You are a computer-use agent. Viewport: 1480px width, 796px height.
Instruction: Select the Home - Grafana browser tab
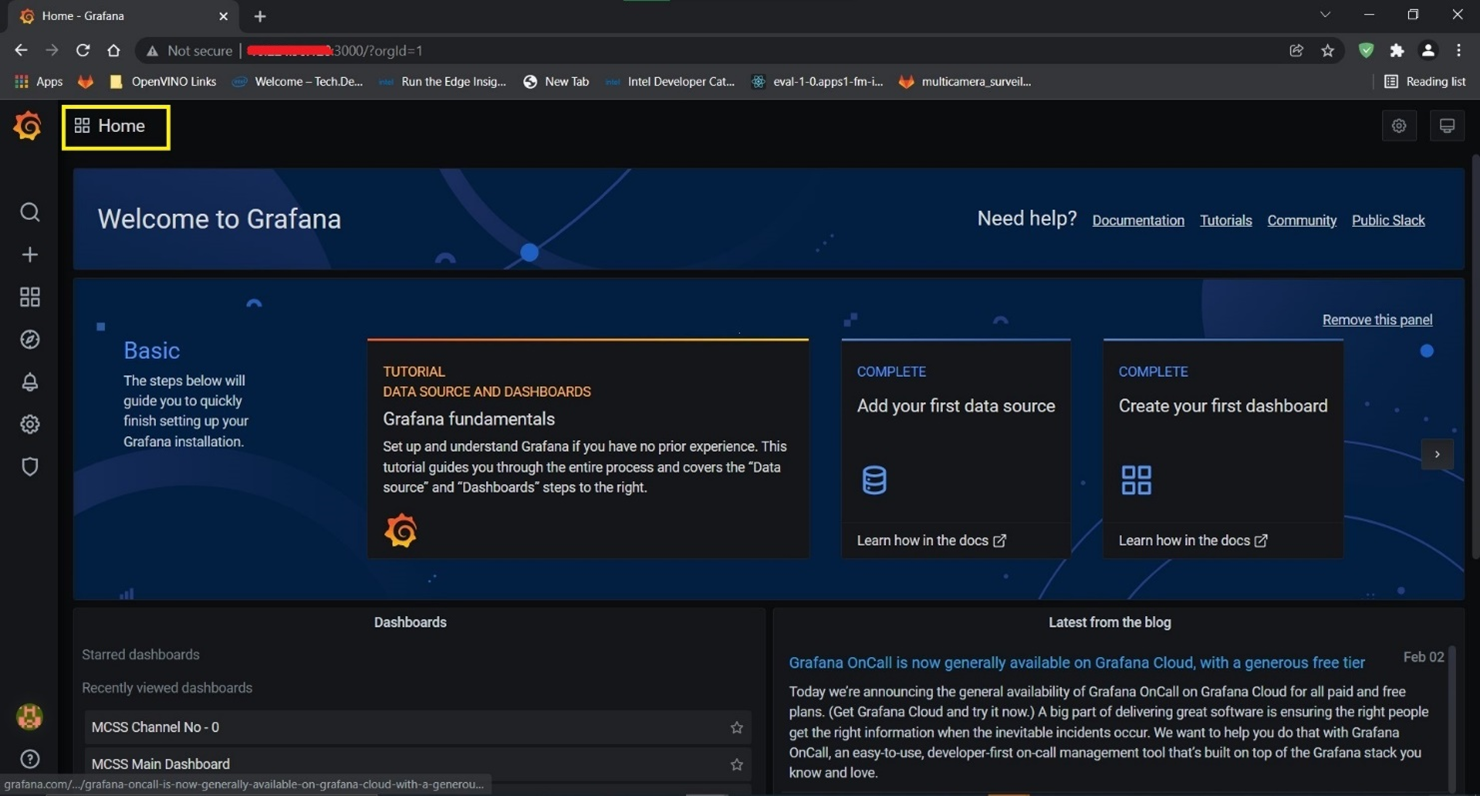(x=120, y=16)
